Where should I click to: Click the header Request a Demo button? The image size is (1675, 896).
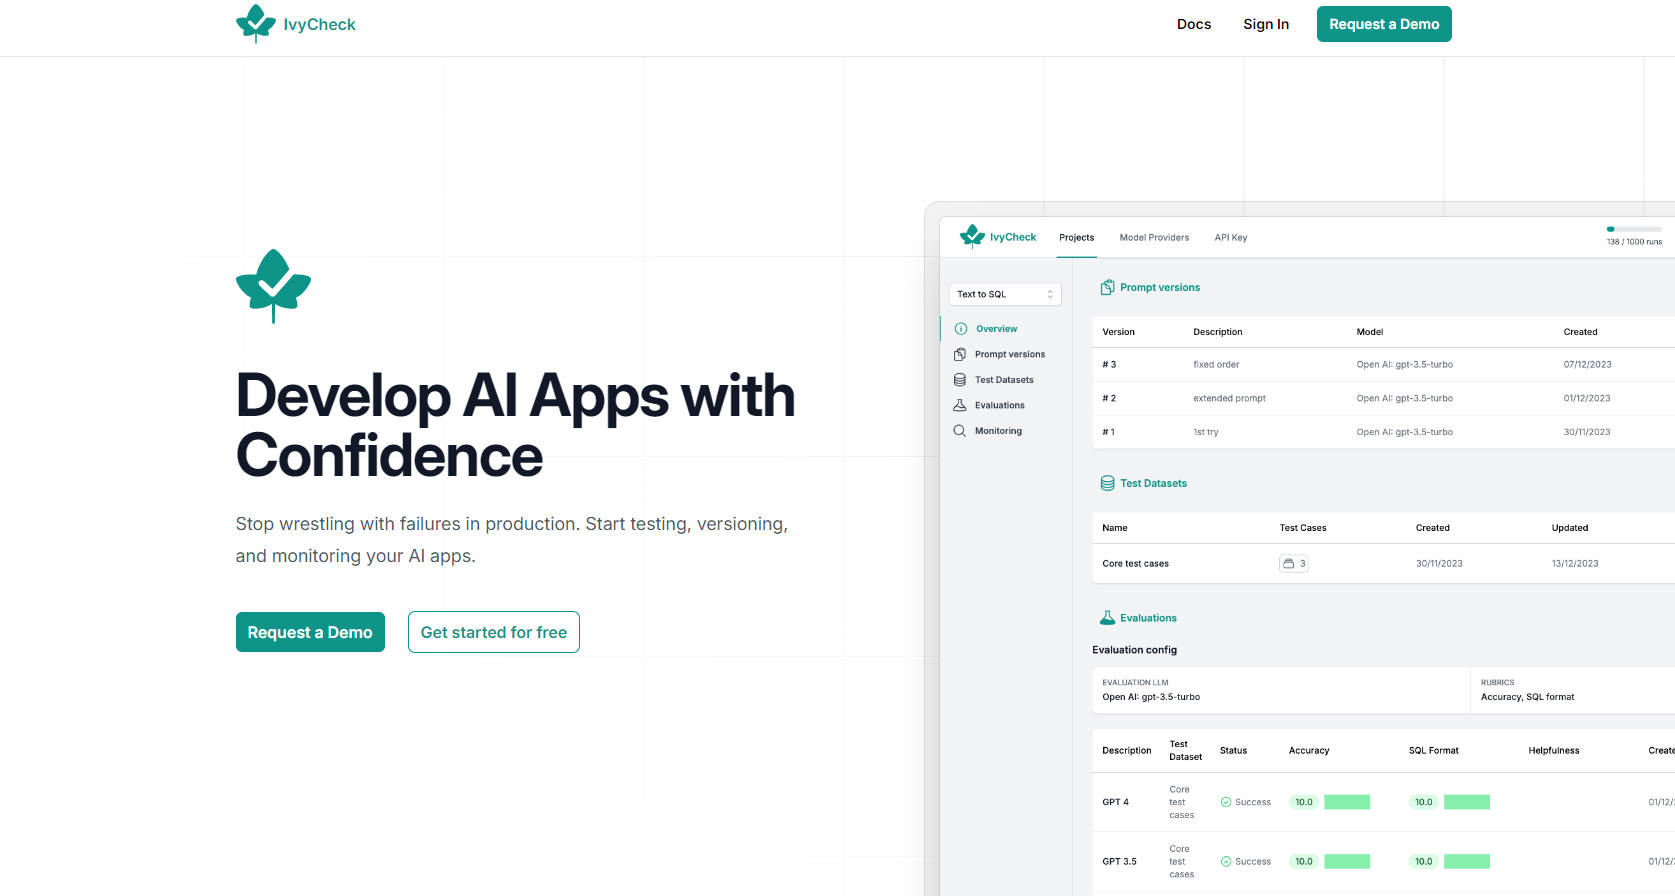(x=1384, y=24)
